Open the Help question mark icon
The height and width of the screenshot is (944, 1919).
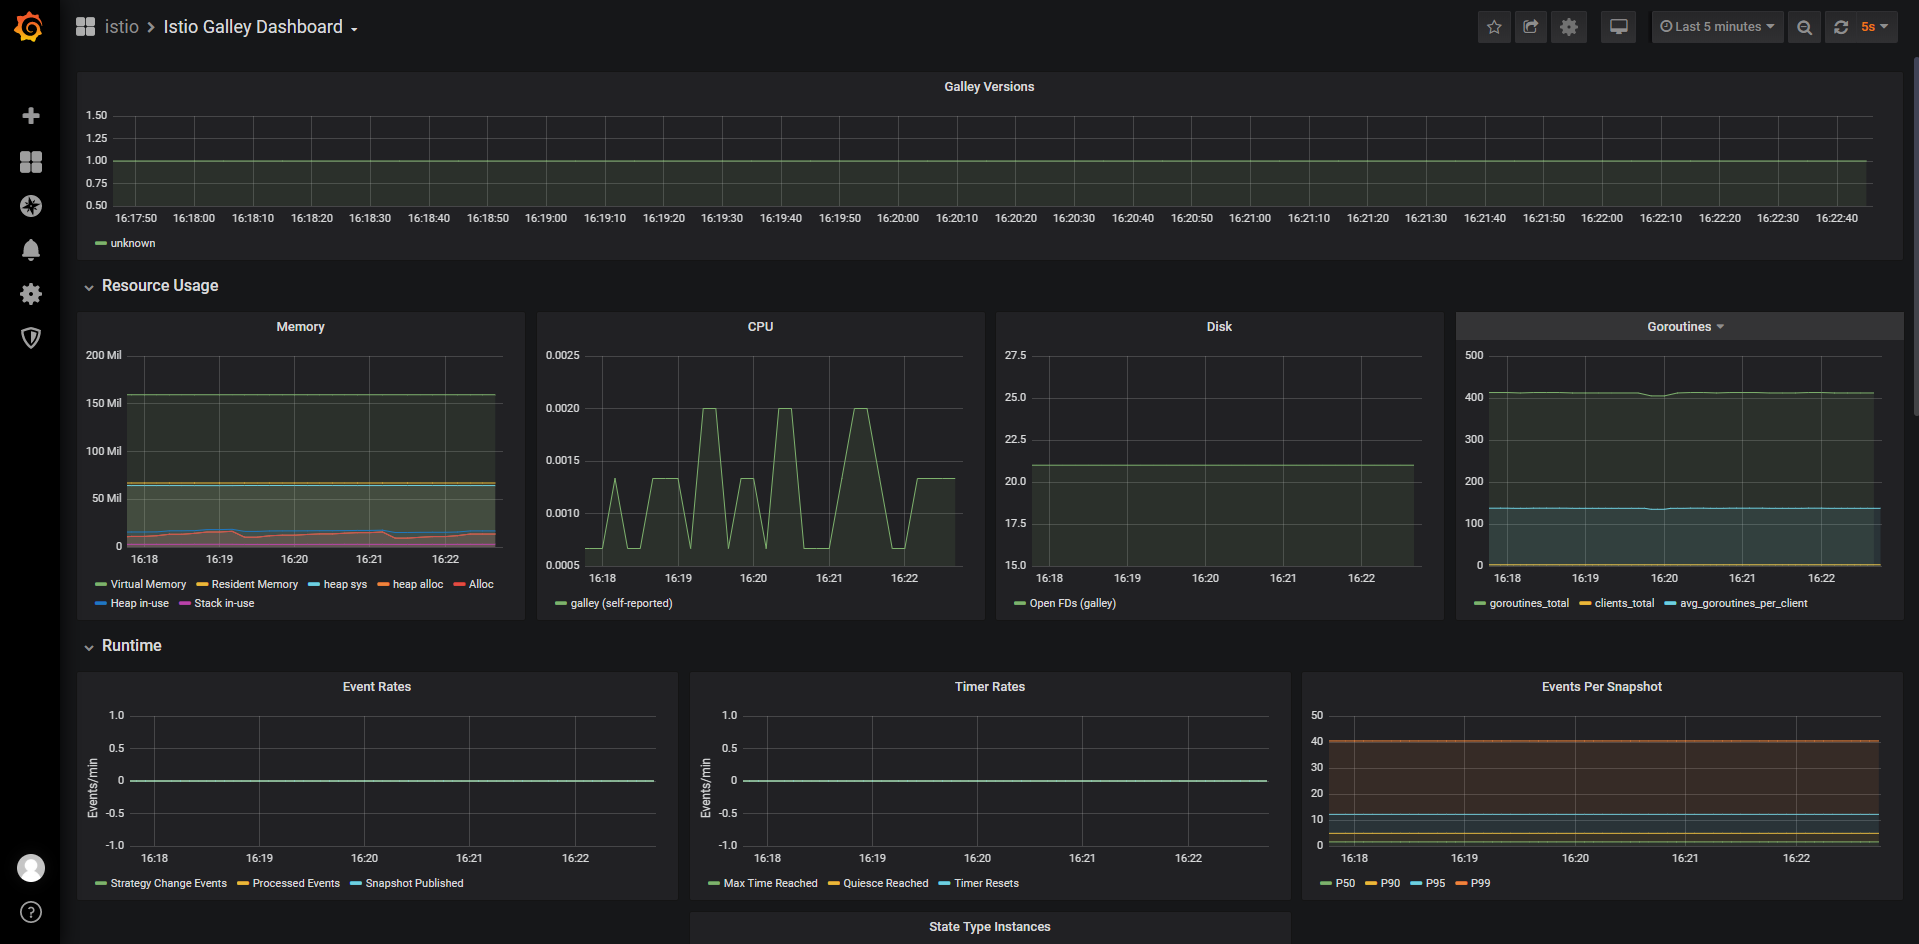click(x=31, y=912)
